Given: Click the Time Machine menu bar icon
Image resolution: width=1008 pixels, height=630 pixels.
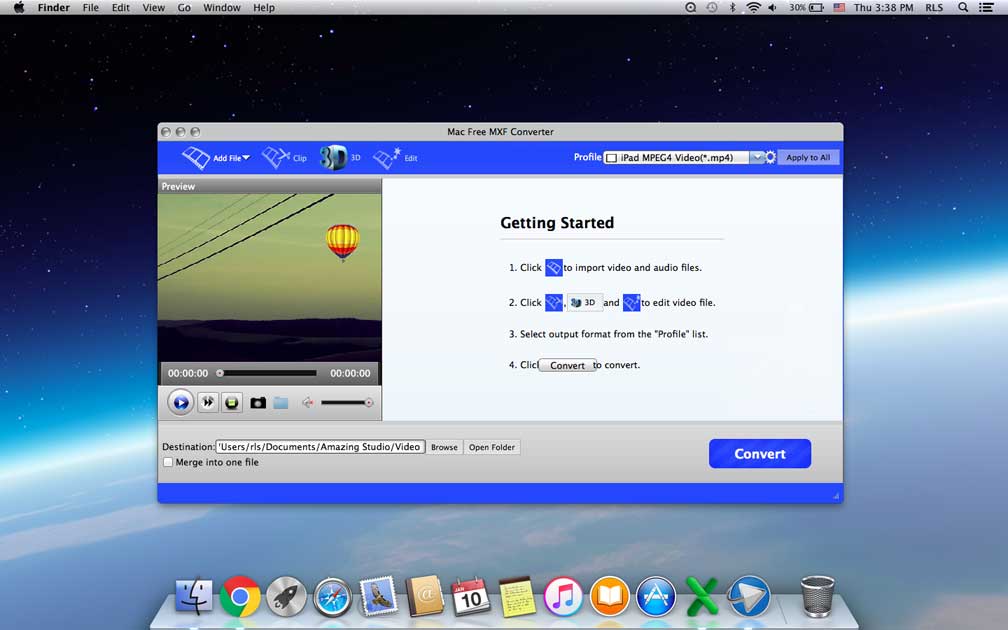Looking at the screenshot, I should [712, 8].
